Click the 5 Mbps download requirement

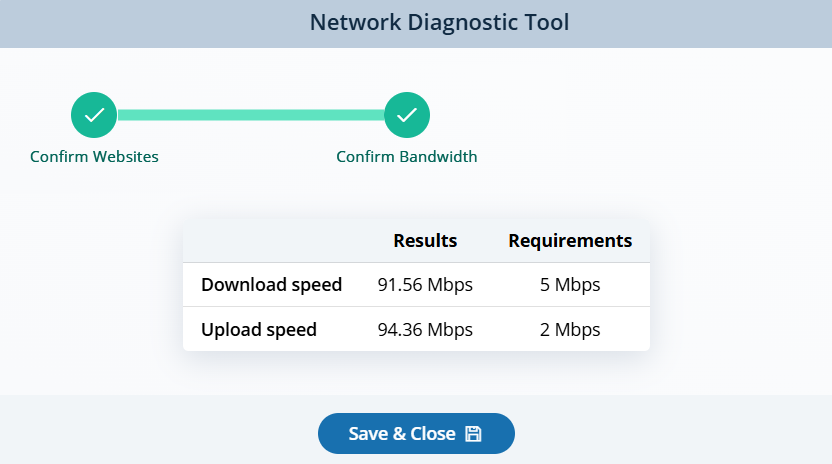pyautogui.click(x=570, y=285)
